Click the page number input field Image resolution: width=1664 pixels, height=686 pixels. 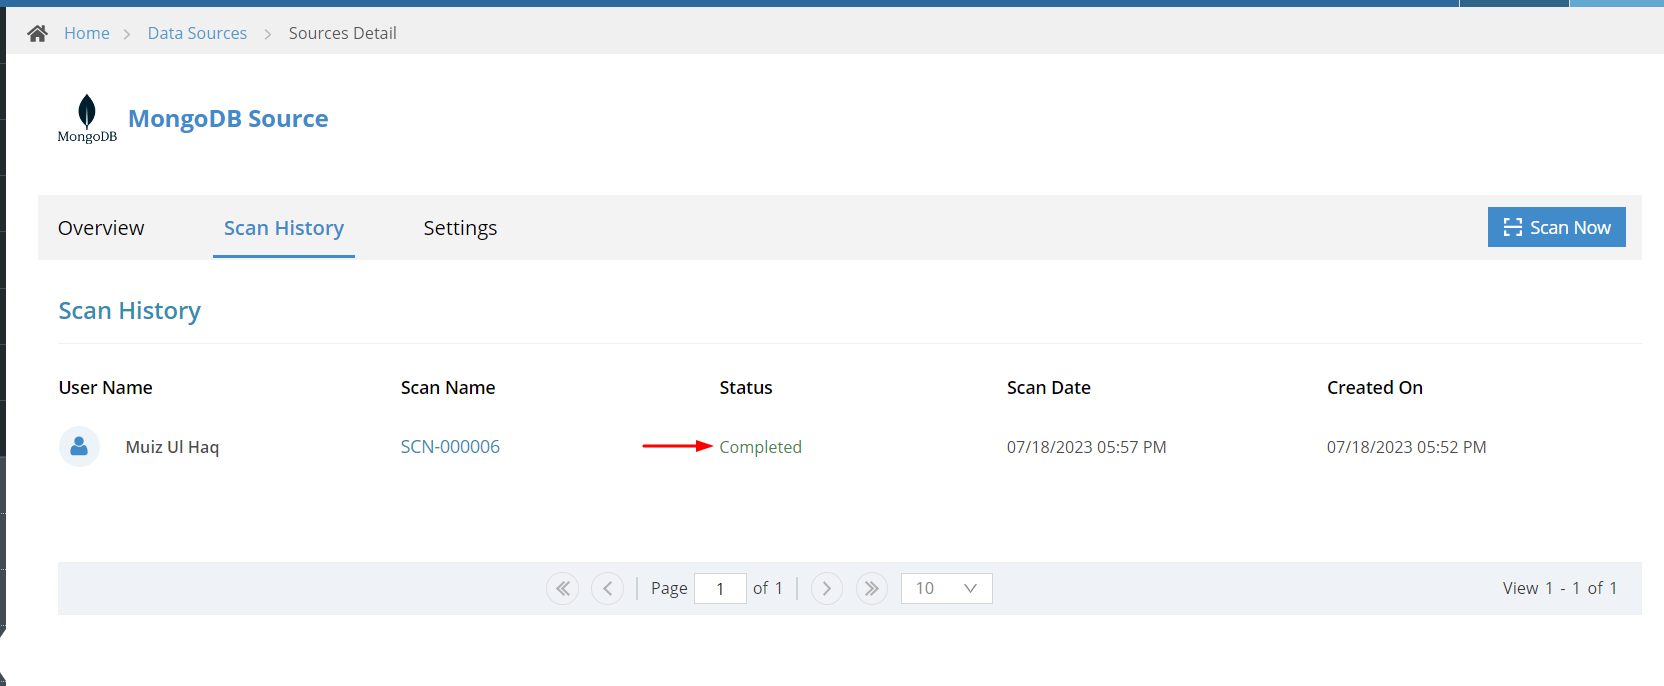[x=720, y=588]
